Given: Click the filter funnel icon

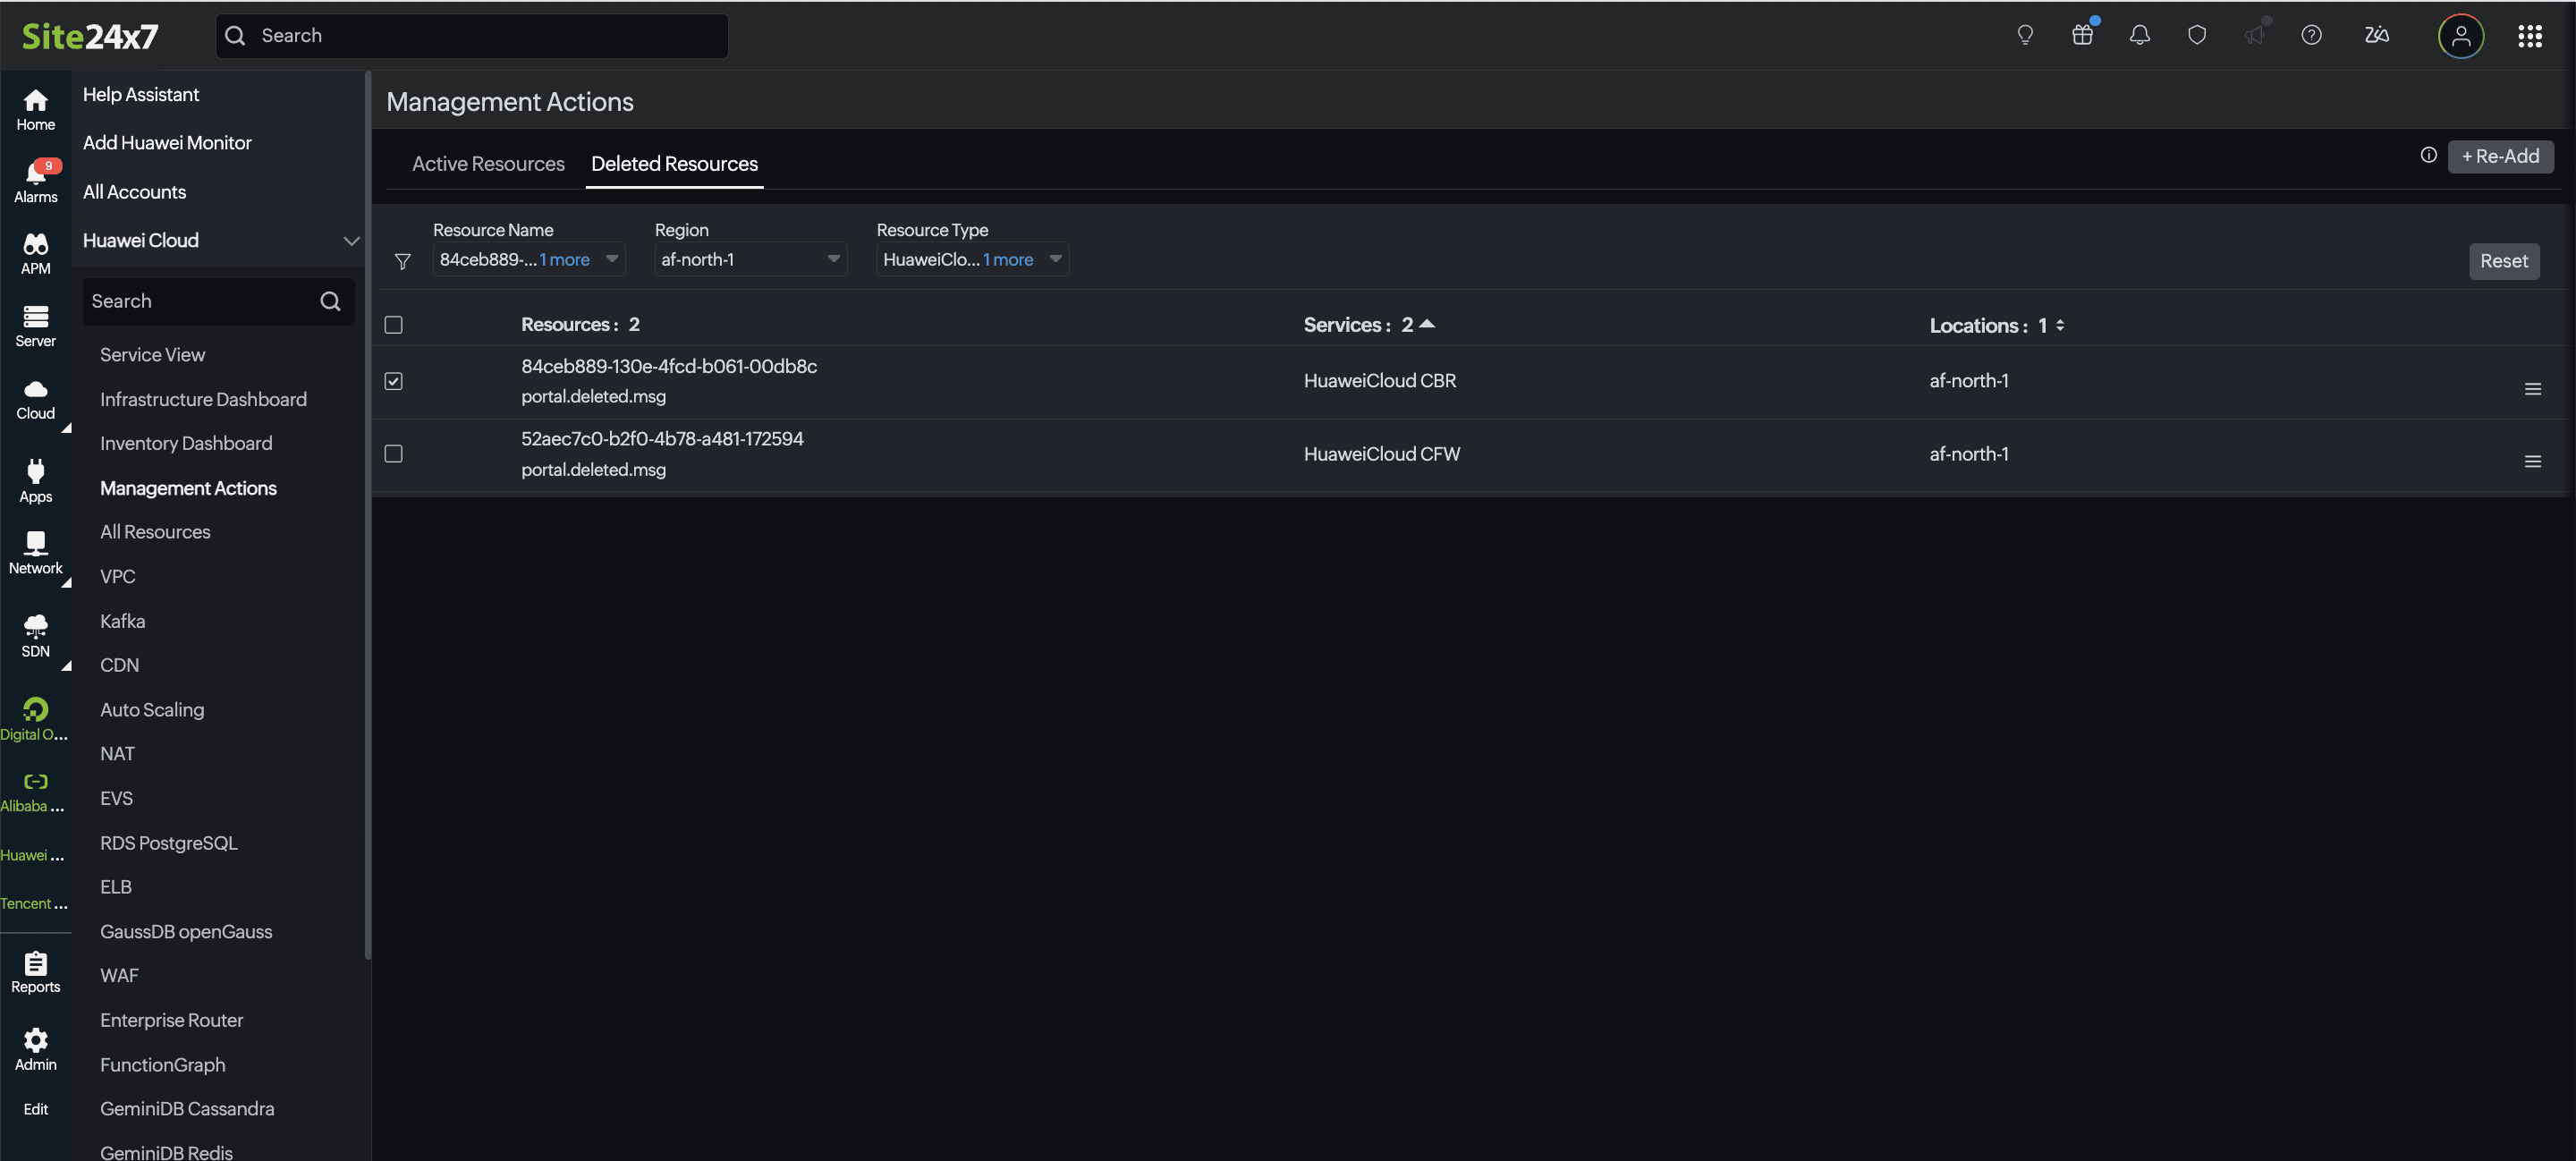Looking at the screenshot, I should [402, 261].
